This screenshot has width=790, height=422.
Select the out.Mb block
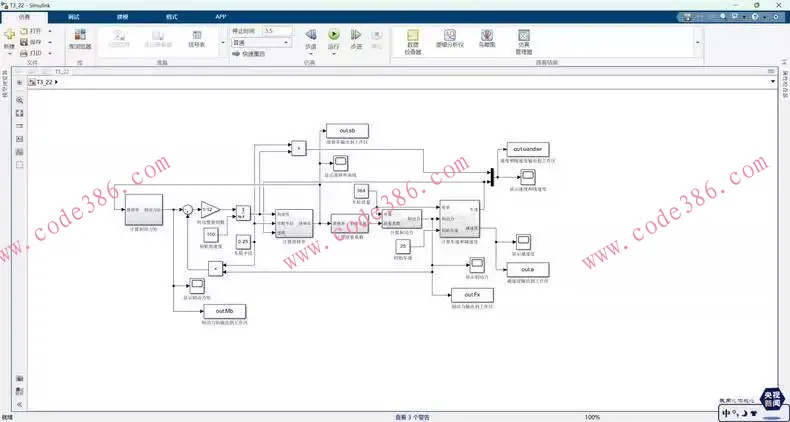224,312
